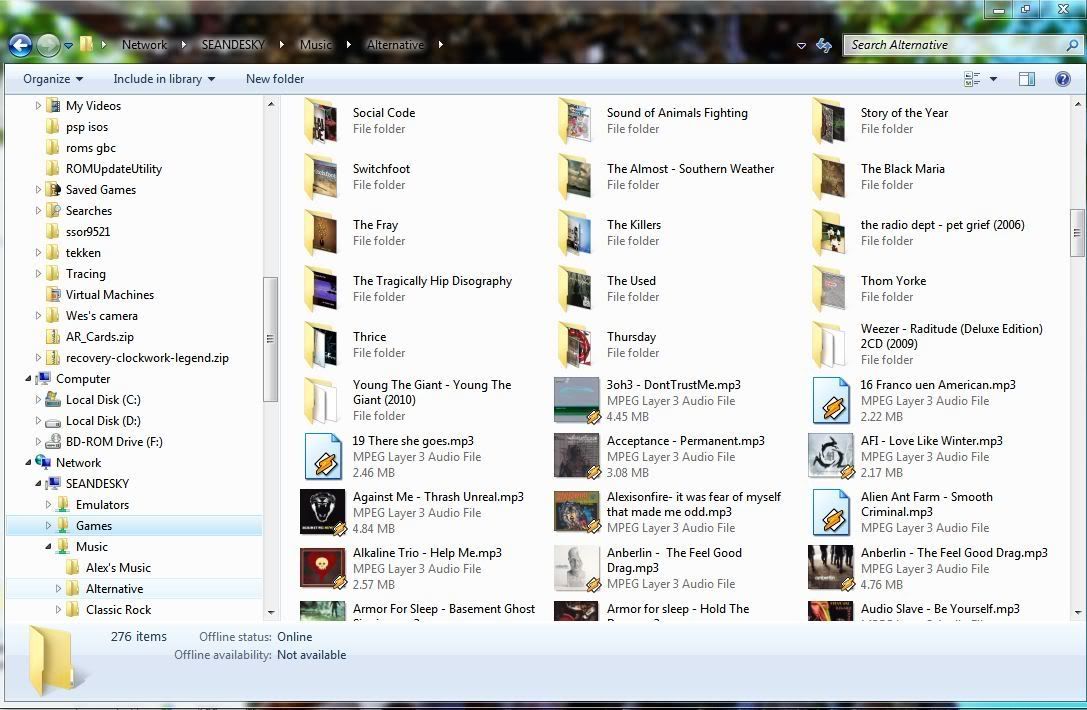The image size is (1087, 710).
Task: Select 16 Franco uen American.mp3 icon
Action: tap(831, 401)
